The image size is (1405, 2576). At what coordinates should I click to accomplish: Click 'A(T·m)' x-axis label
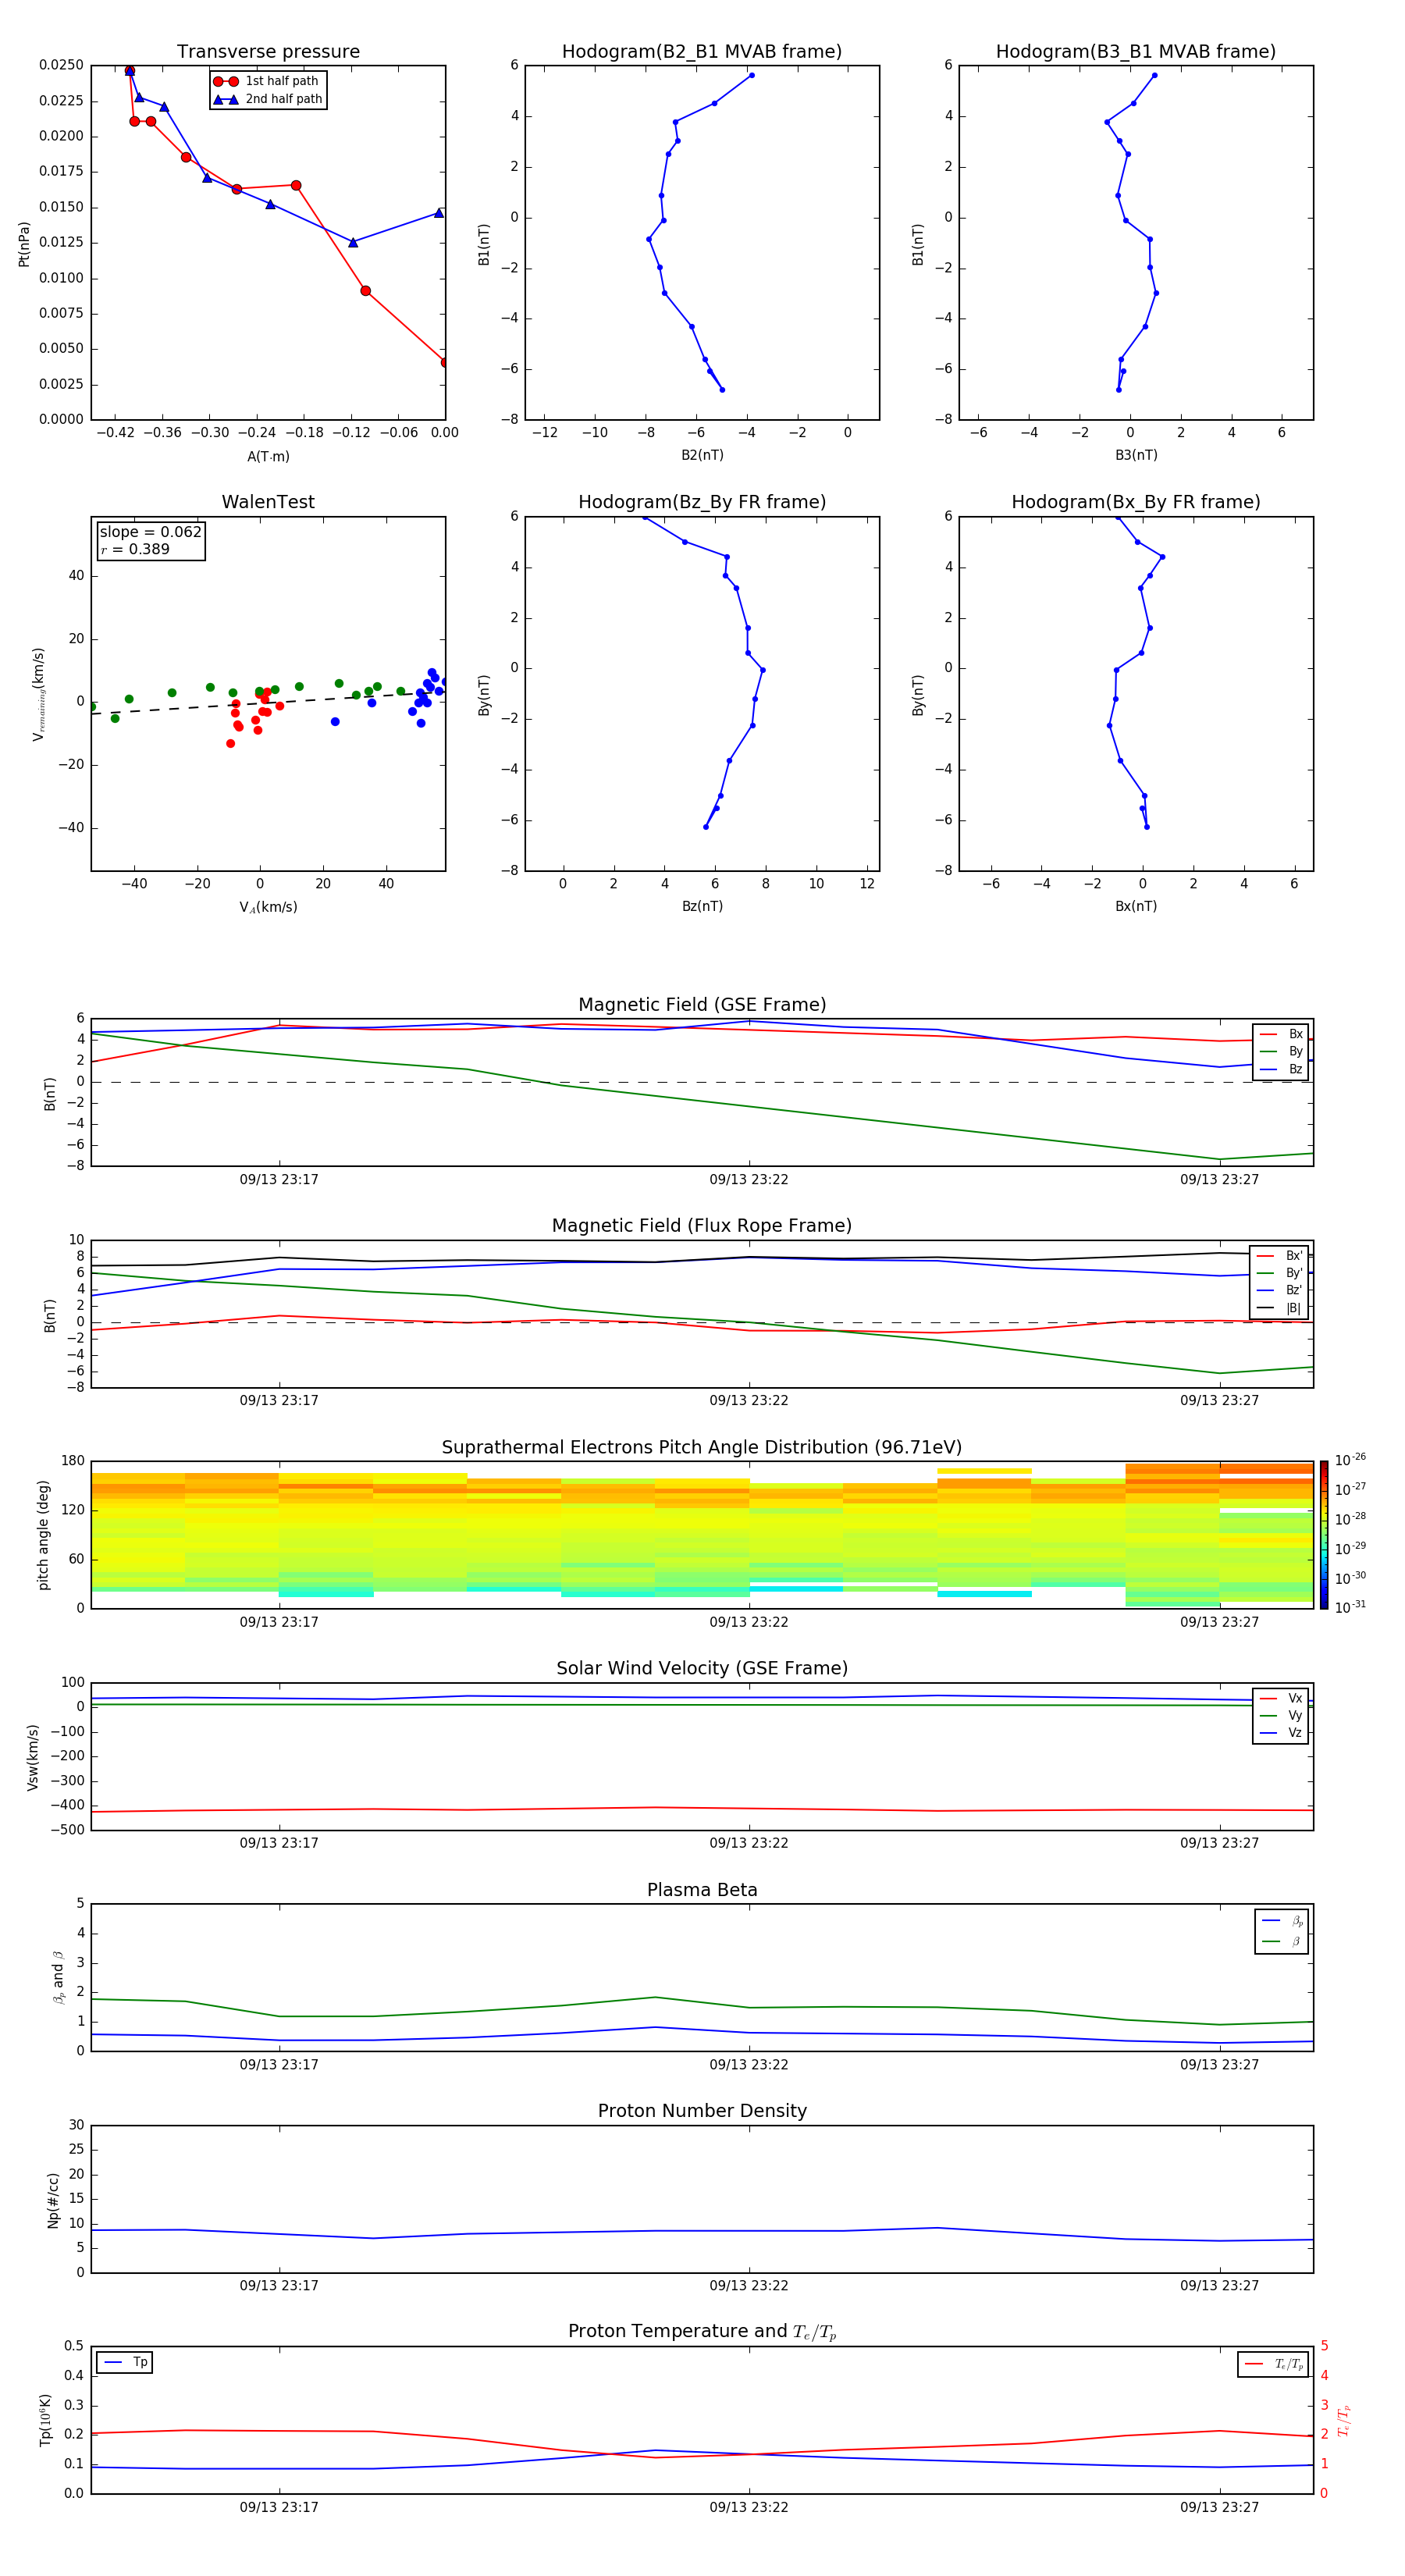pos(268,457)
